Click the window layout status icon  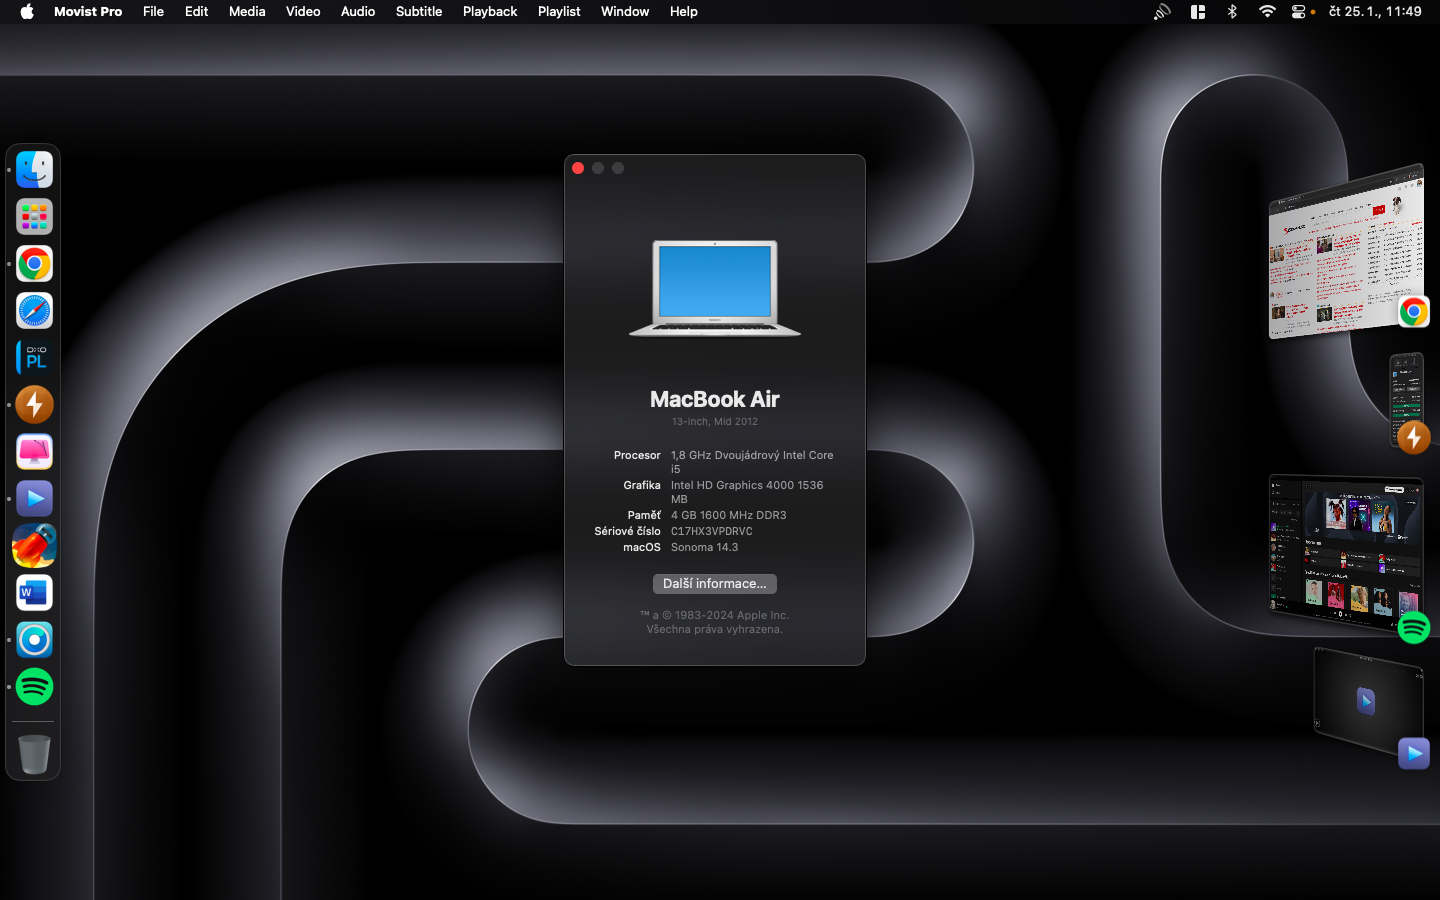[1198, 12]
